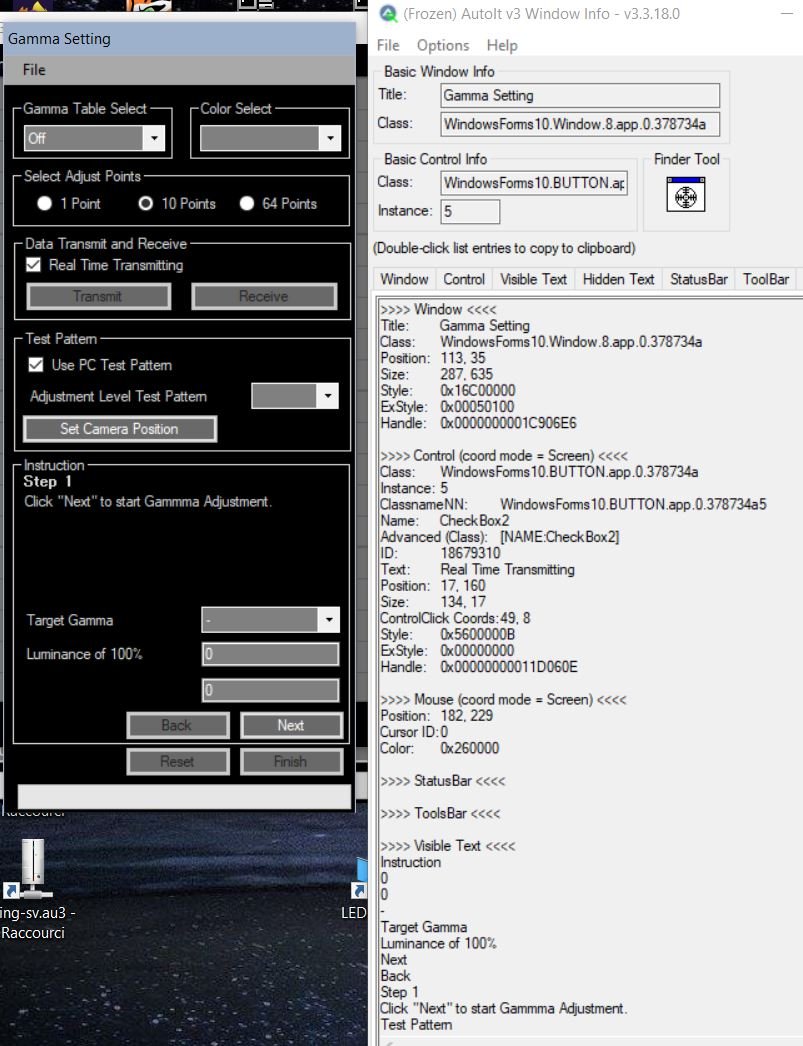Click the Luminance of 100% input field

(x=270, y=655)
